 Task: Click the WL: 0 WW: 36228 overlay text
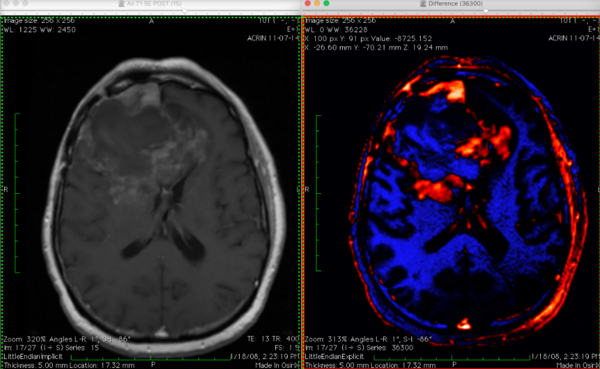(x=336, y=30)
